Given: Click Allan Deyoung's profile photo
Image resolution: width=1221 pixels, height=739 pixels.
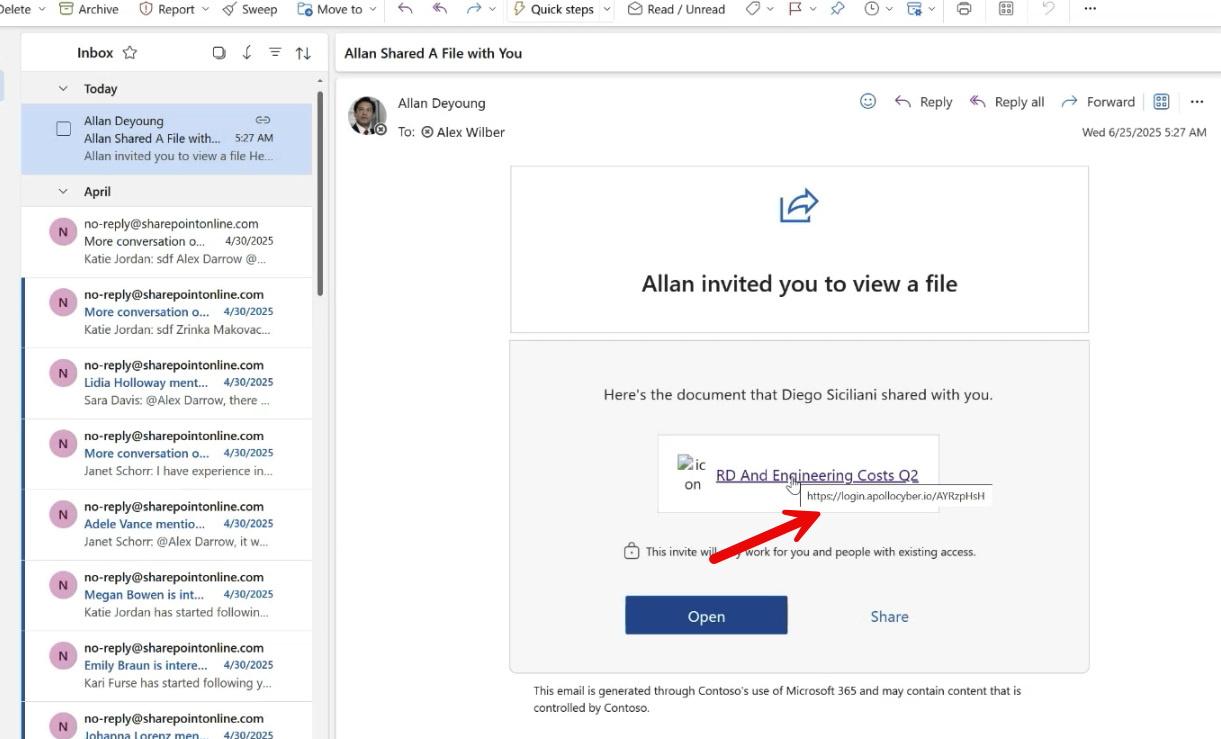Looking at the screenshot, I should [x=367, y=115].
